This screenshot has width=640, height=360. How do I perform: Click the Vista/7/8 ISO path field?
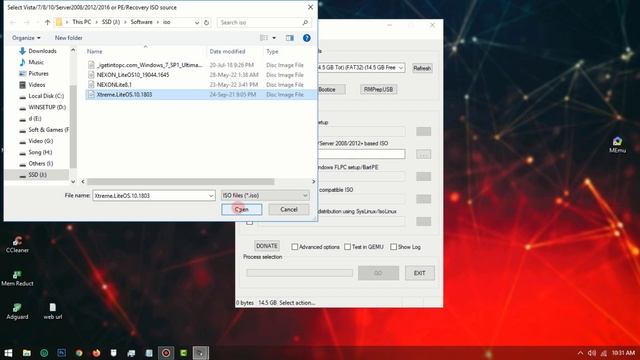coord(361,154)
